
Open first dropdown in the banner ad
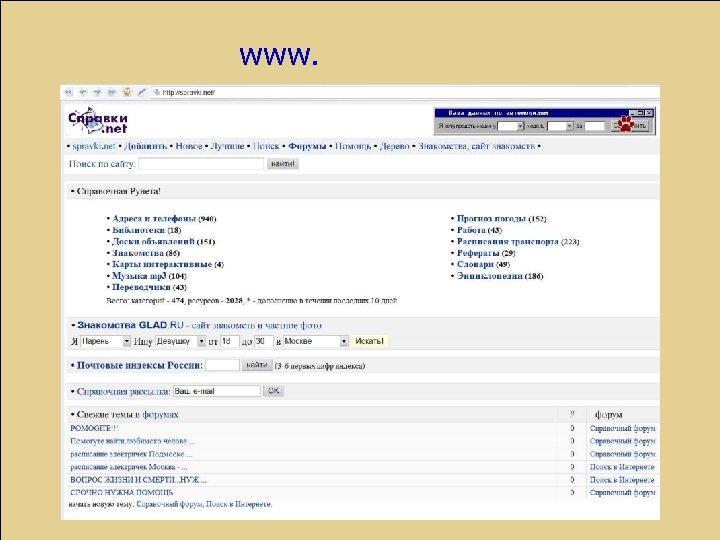tap(511, 125)
